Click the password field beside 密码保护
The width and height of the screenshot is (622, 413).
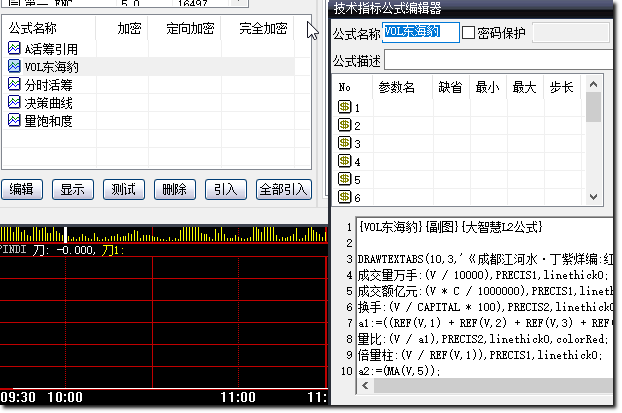570,33
